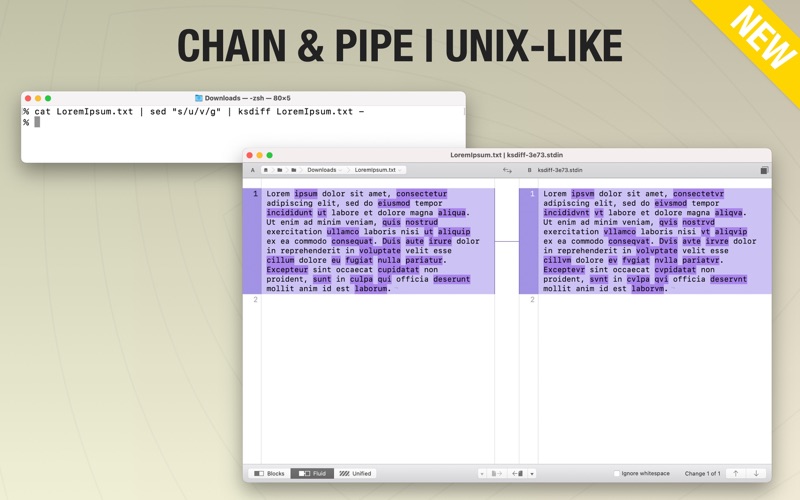This screenshot has height=500, width=800.
Task: Zoom the ksdiff comparison window
Action: tap(269, 155)
